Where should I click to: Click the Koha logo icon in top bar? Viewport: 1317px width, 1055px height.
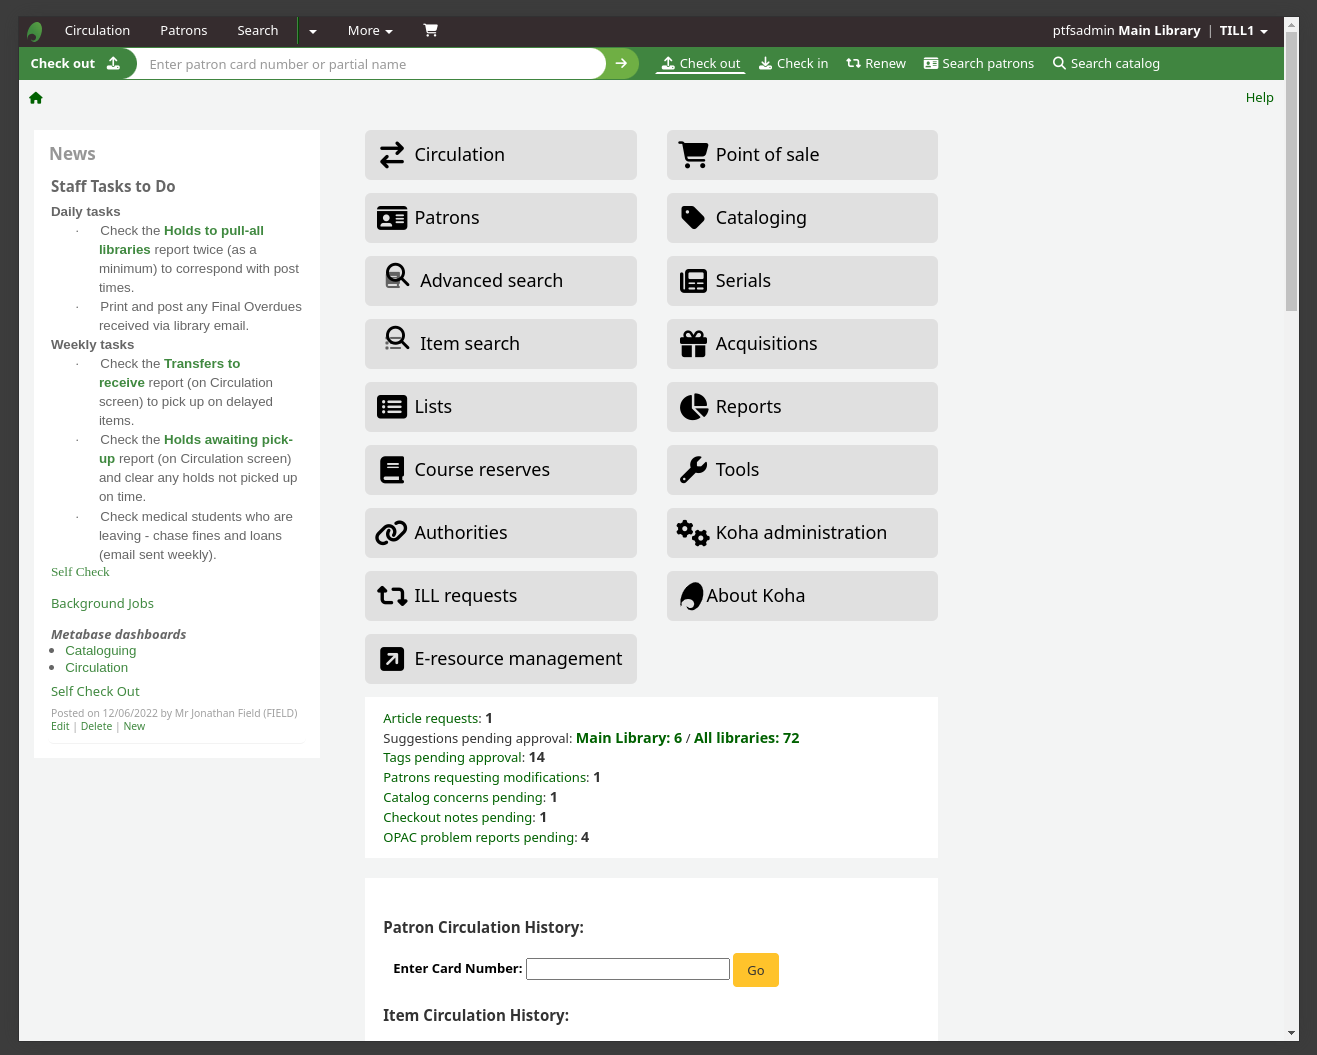pyautogui.click(x=35, y=31)
